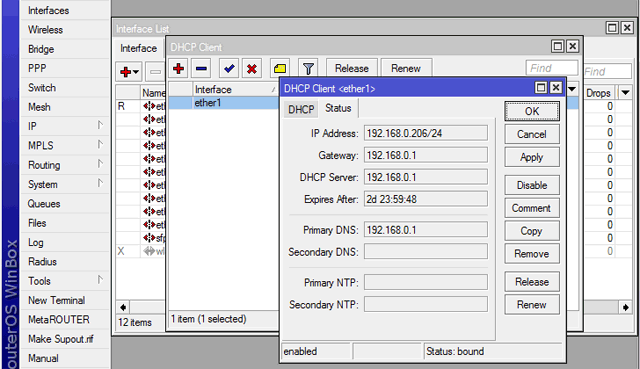Screen dimensions: 640x369
Task: Switch to the DHCP tab
Action: pyautogui.click(x=301, y=110)
